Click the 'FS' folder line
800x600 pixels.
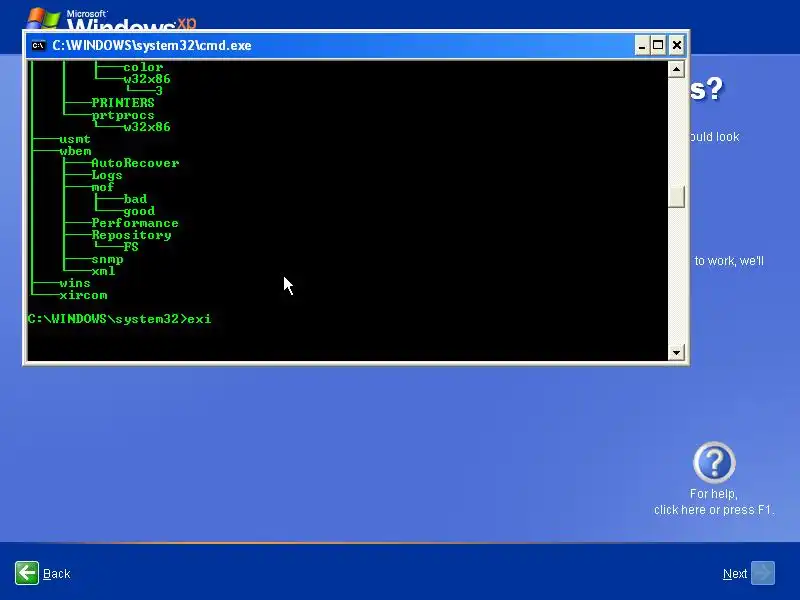(x=131, y=247)
